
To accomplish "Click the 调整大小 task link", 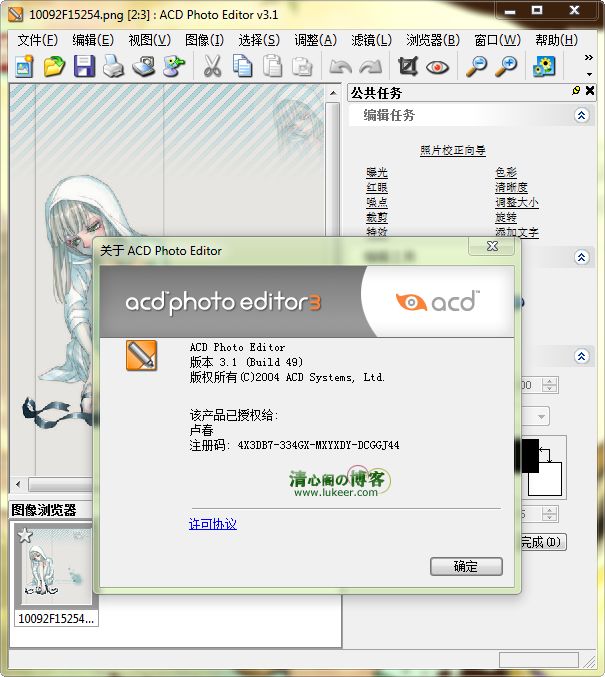I will (517, 202).
